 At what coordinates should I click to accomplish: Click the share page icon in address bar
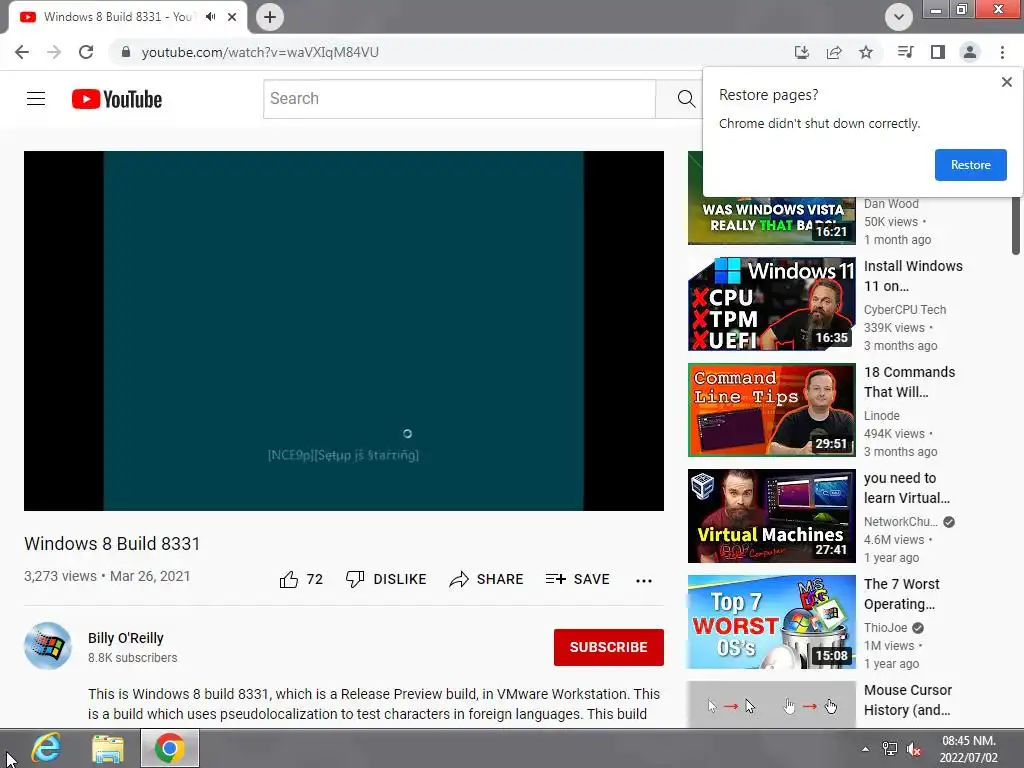pos(834,52)
